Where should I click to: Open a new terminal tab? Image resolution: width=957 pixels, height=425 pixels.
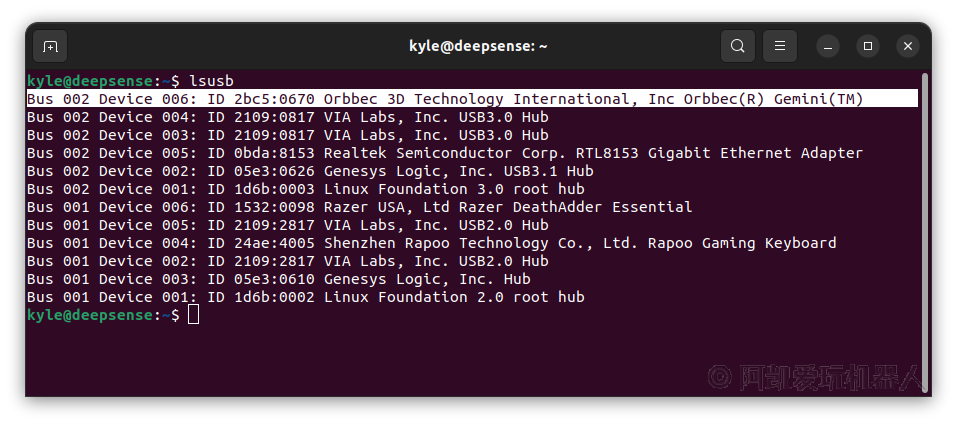pyautogui.click(x=50, y=46)
